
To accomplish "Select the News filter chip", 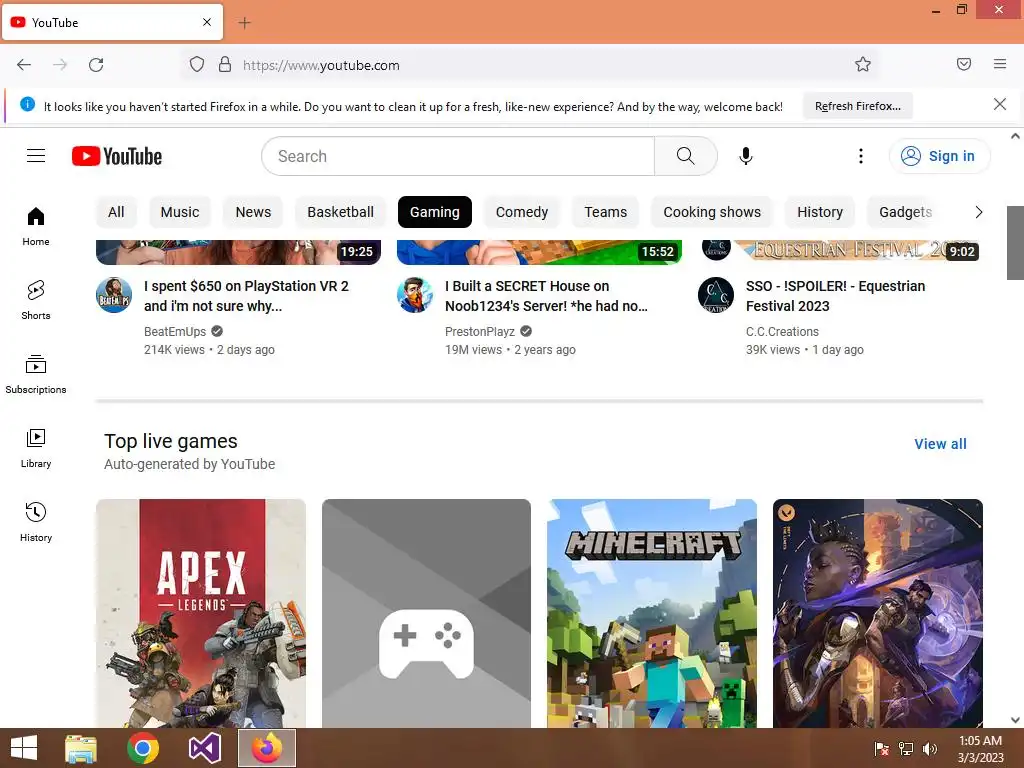I will pyautogui.click(x=253, y=212).
